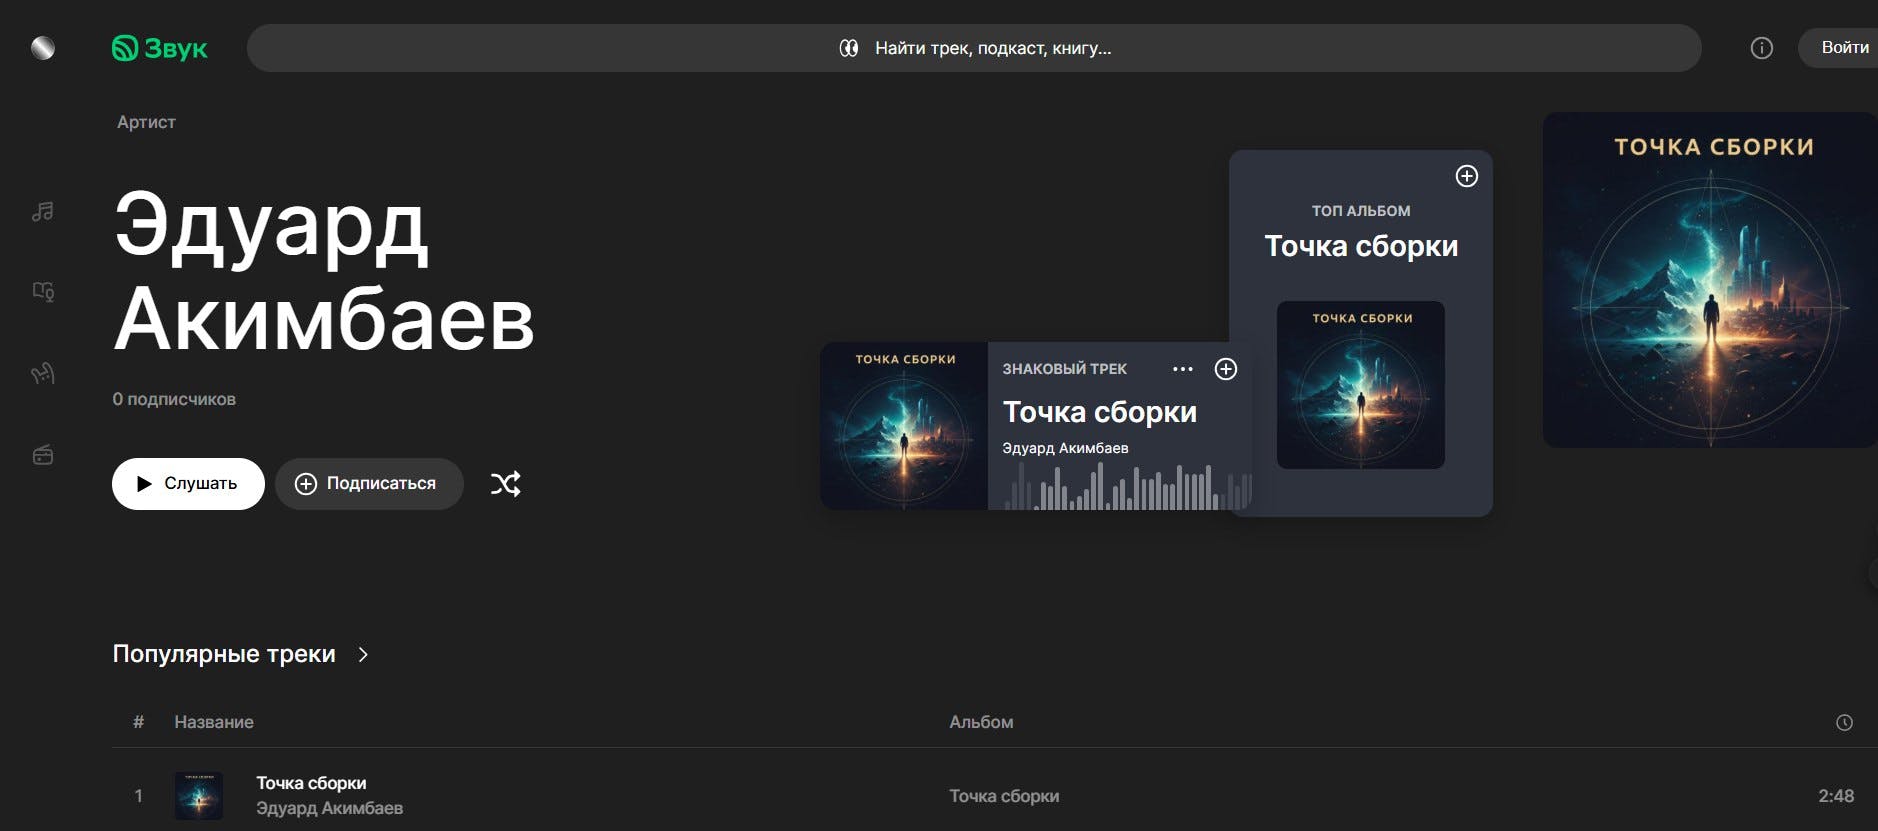
Task: Click the # column header
Action: coord(138,722)
